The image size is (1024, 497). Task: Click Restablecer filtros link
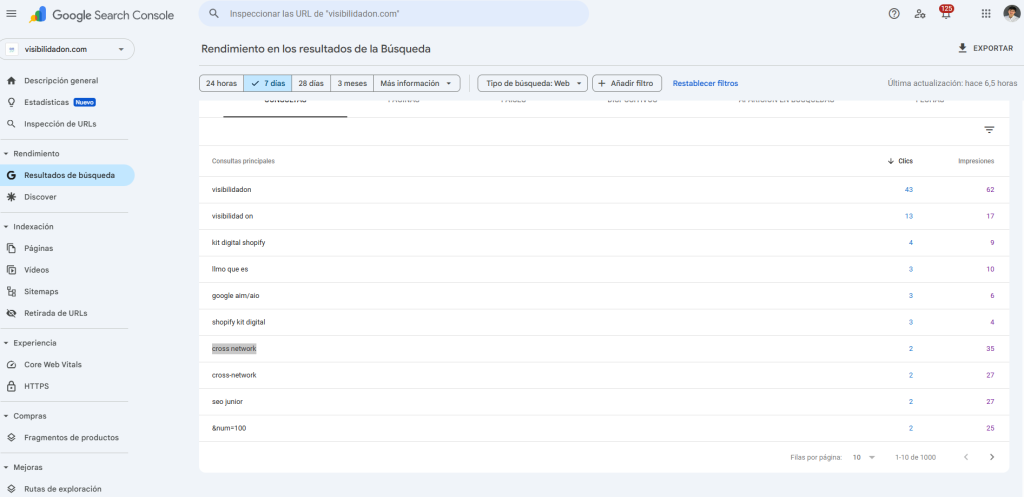(705, 83)
